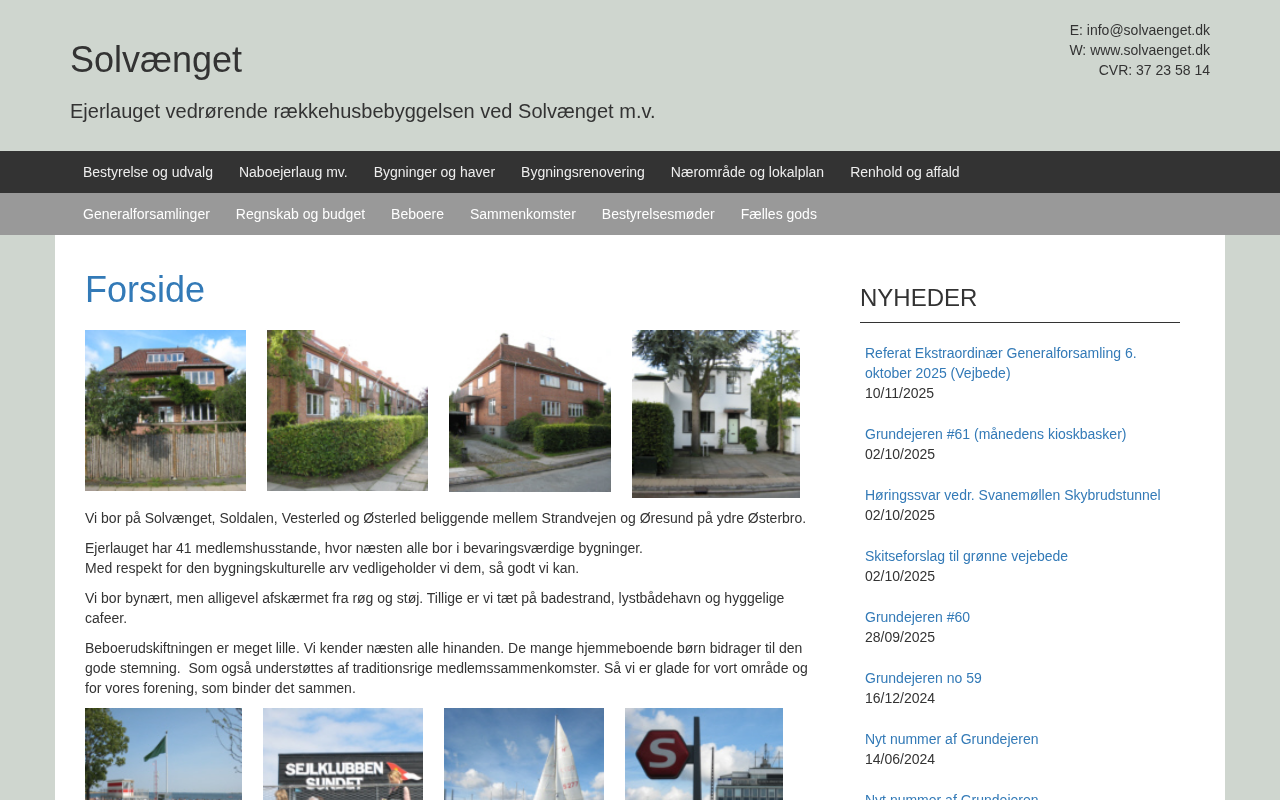Image resolution: width=1280 pixels, height=800 pixels.
Task: Open Høringssvar vedr. Svanemøllen Skybrudstunnel link
Action: click(1013, 495)
